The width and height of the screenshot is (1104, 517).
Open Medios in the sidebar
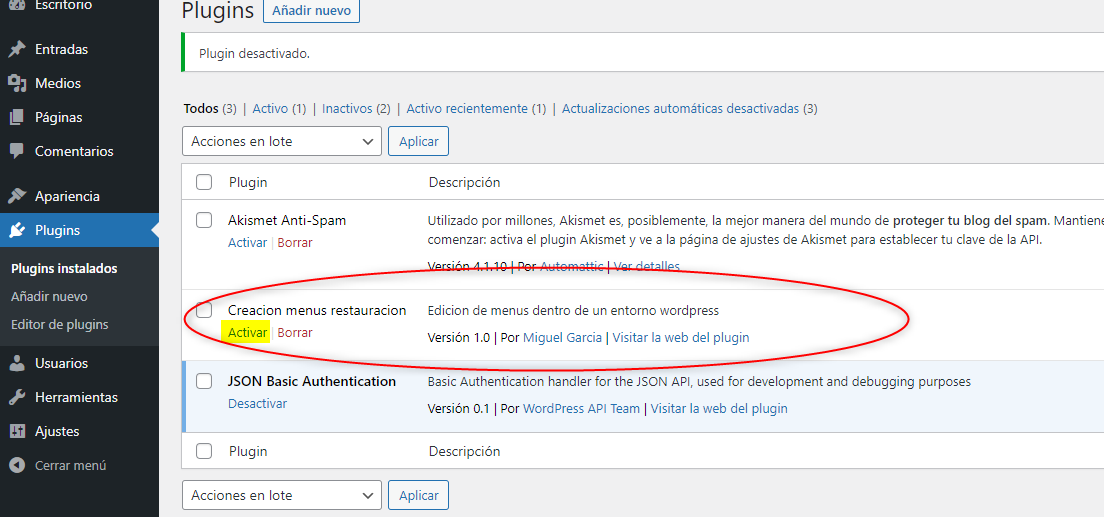click(x=58, y=83)
